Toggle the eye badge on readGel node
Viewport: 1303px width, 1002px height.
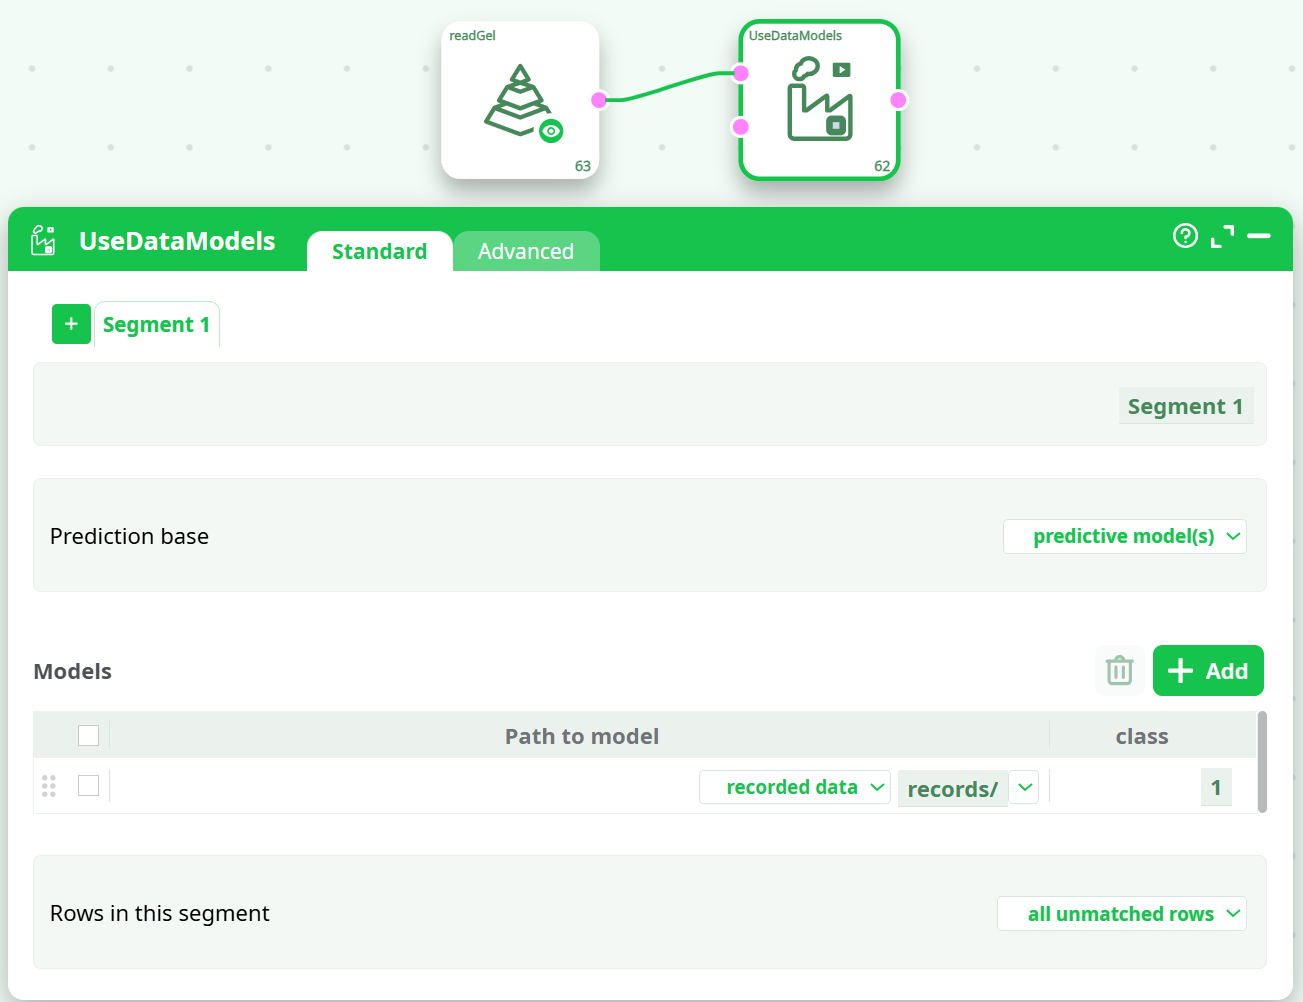(551, 131)
